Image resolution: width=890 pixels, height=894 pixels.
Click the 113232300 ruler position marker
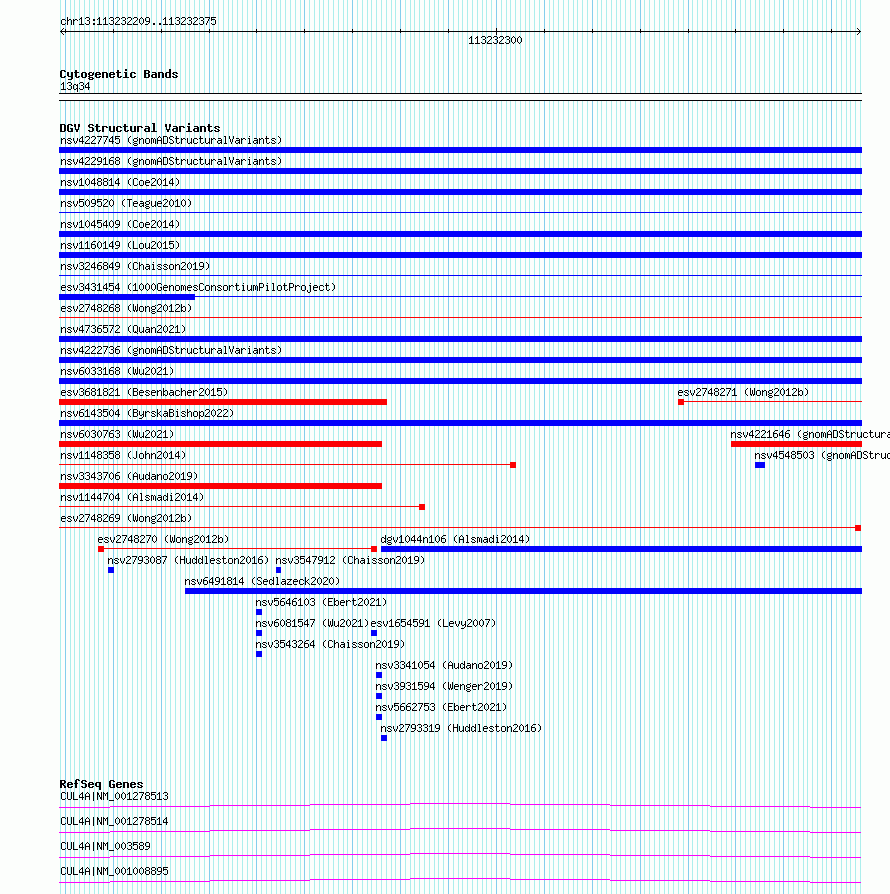(495, 40)
